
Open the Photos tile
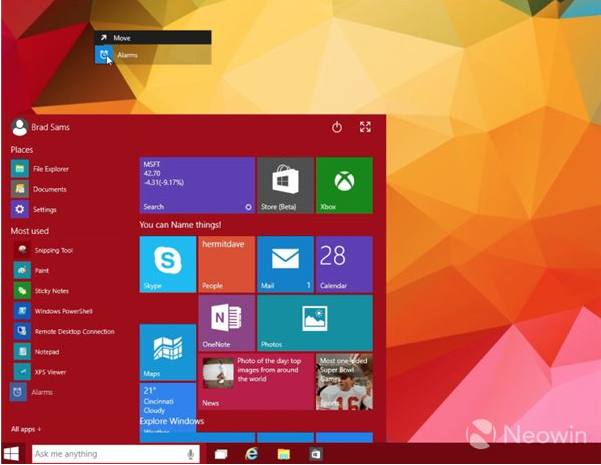tap(314, 322)
